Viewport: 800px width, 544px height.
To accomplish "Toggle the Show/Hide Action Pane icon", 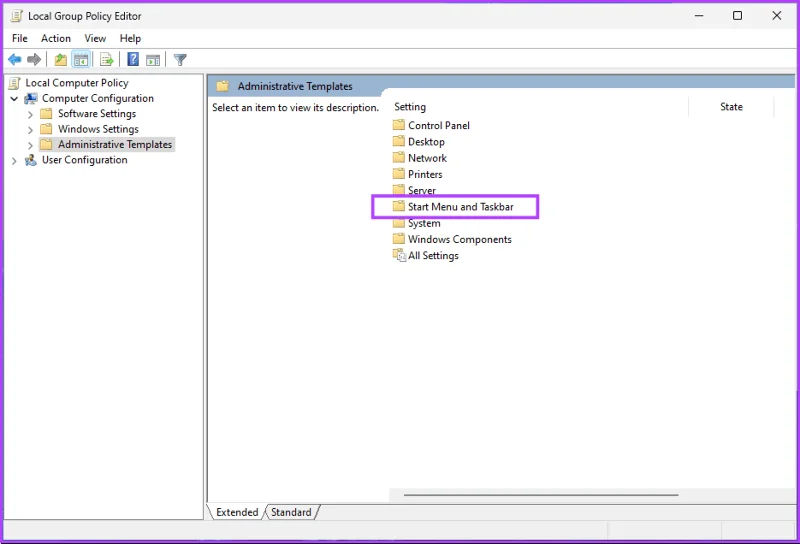I will [x=153, y=60].
